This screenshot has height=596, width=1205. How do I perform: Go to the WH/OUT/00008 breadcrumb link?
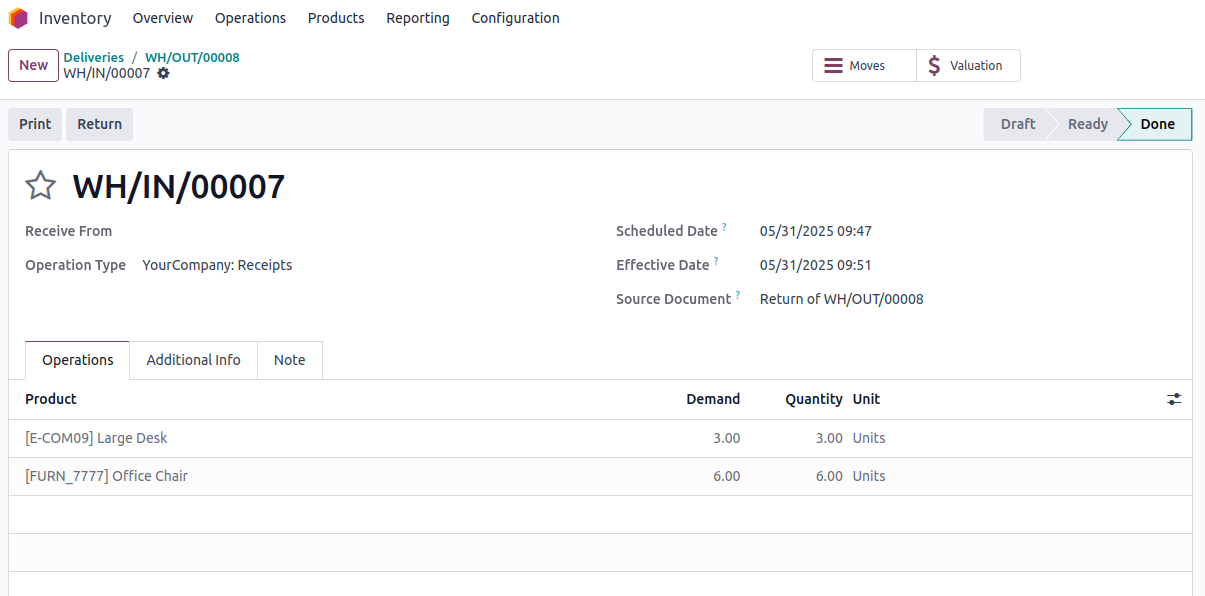[192, 57]
